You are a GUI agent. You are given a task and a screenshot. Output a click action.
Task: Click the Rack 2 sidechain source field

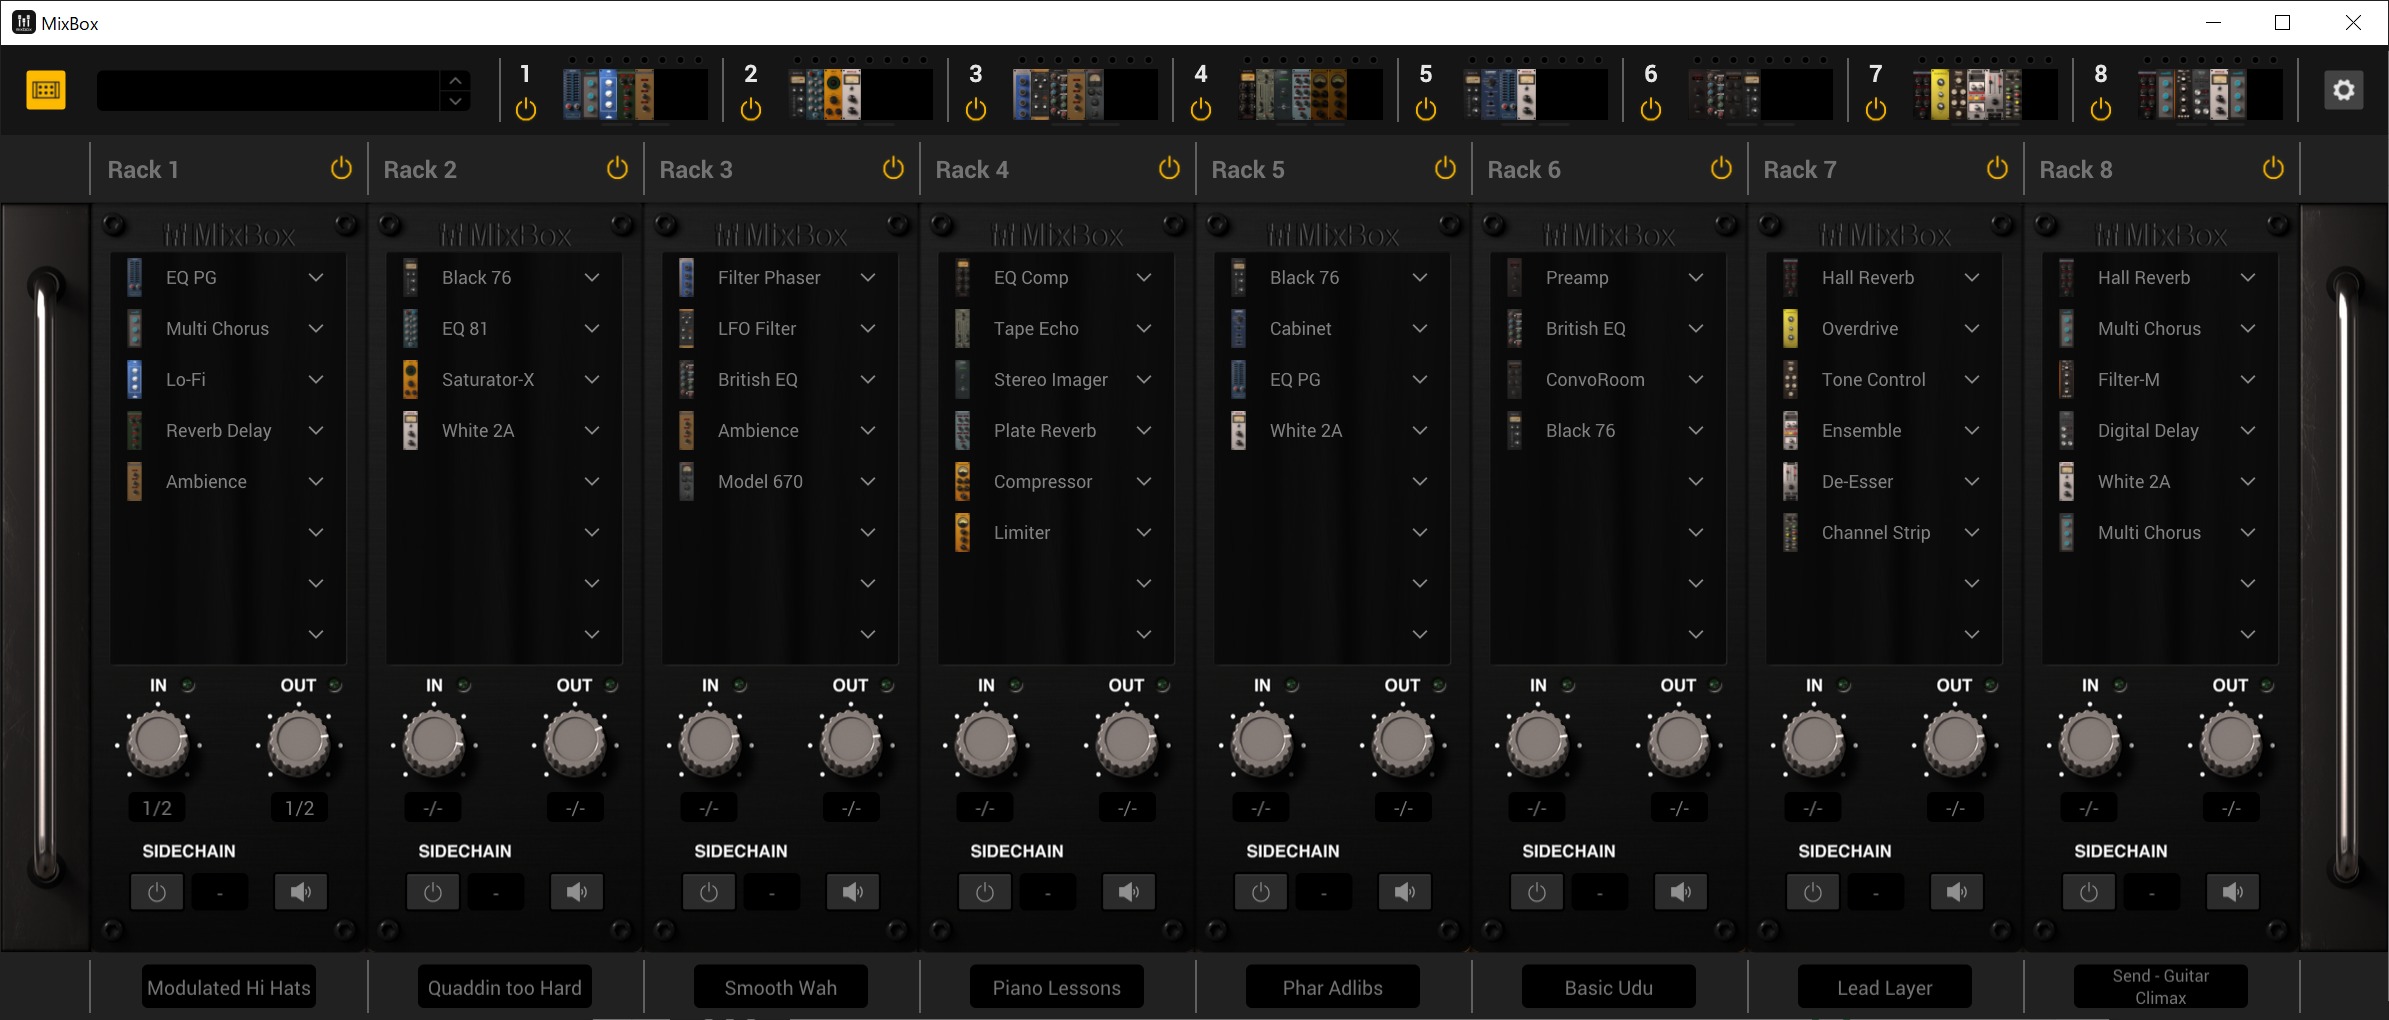pyautogui.click(x=496, y=891)
